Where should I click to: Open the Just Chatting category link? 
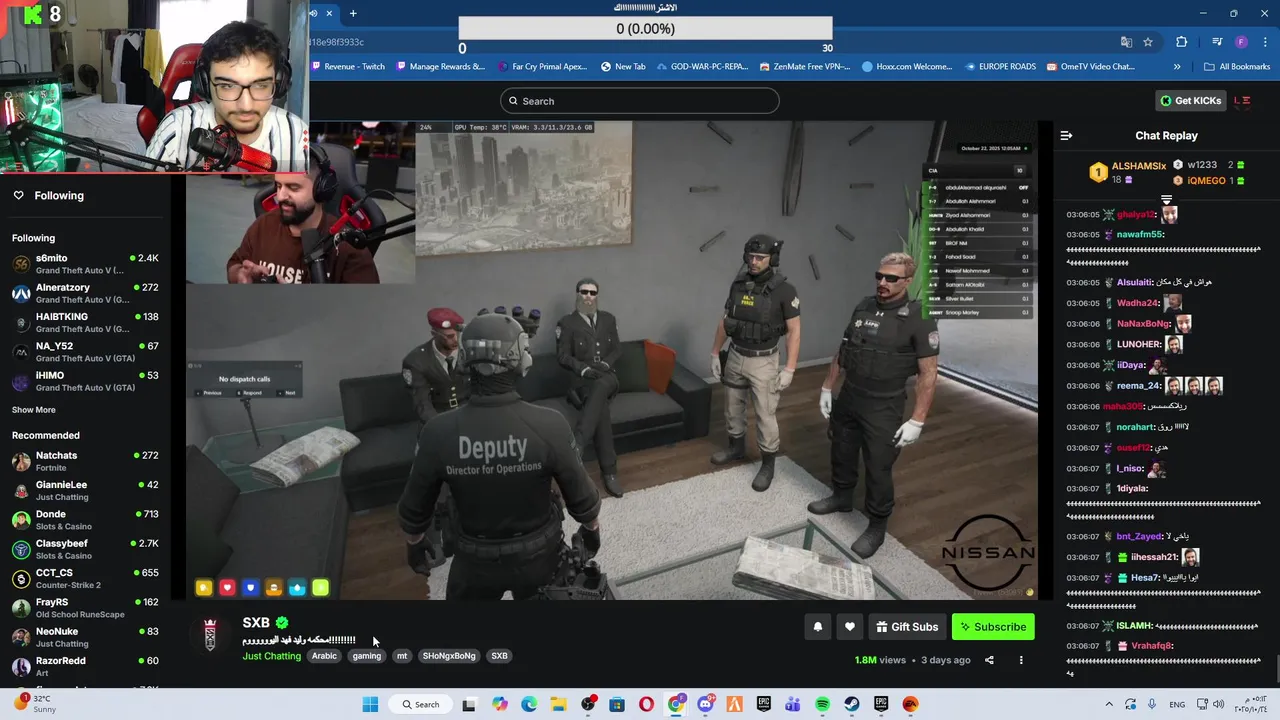coord(271,656)
